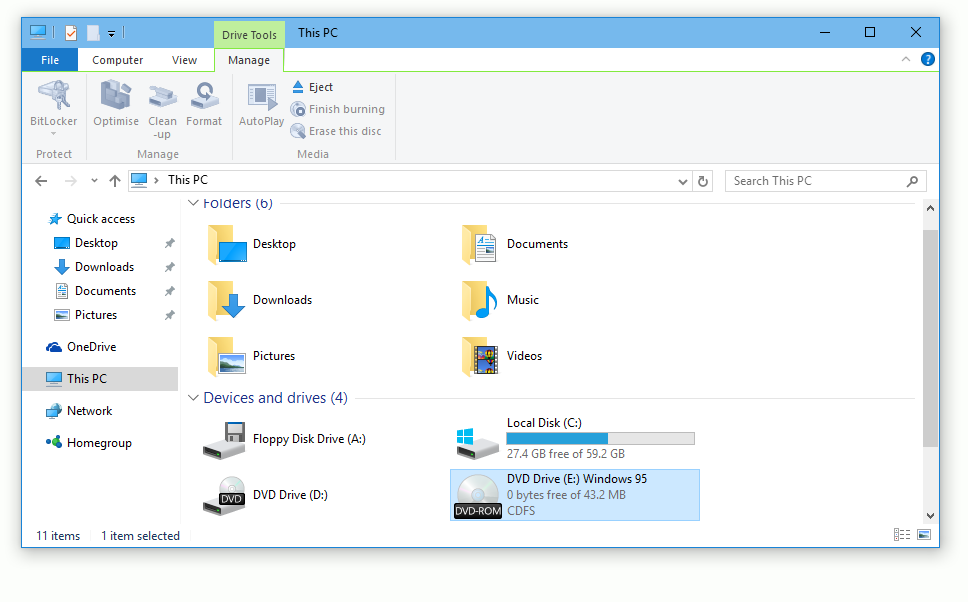Open the Downloads folder in Folders group
The height and width of the screenshot is (602, 968).
[260, 300]
